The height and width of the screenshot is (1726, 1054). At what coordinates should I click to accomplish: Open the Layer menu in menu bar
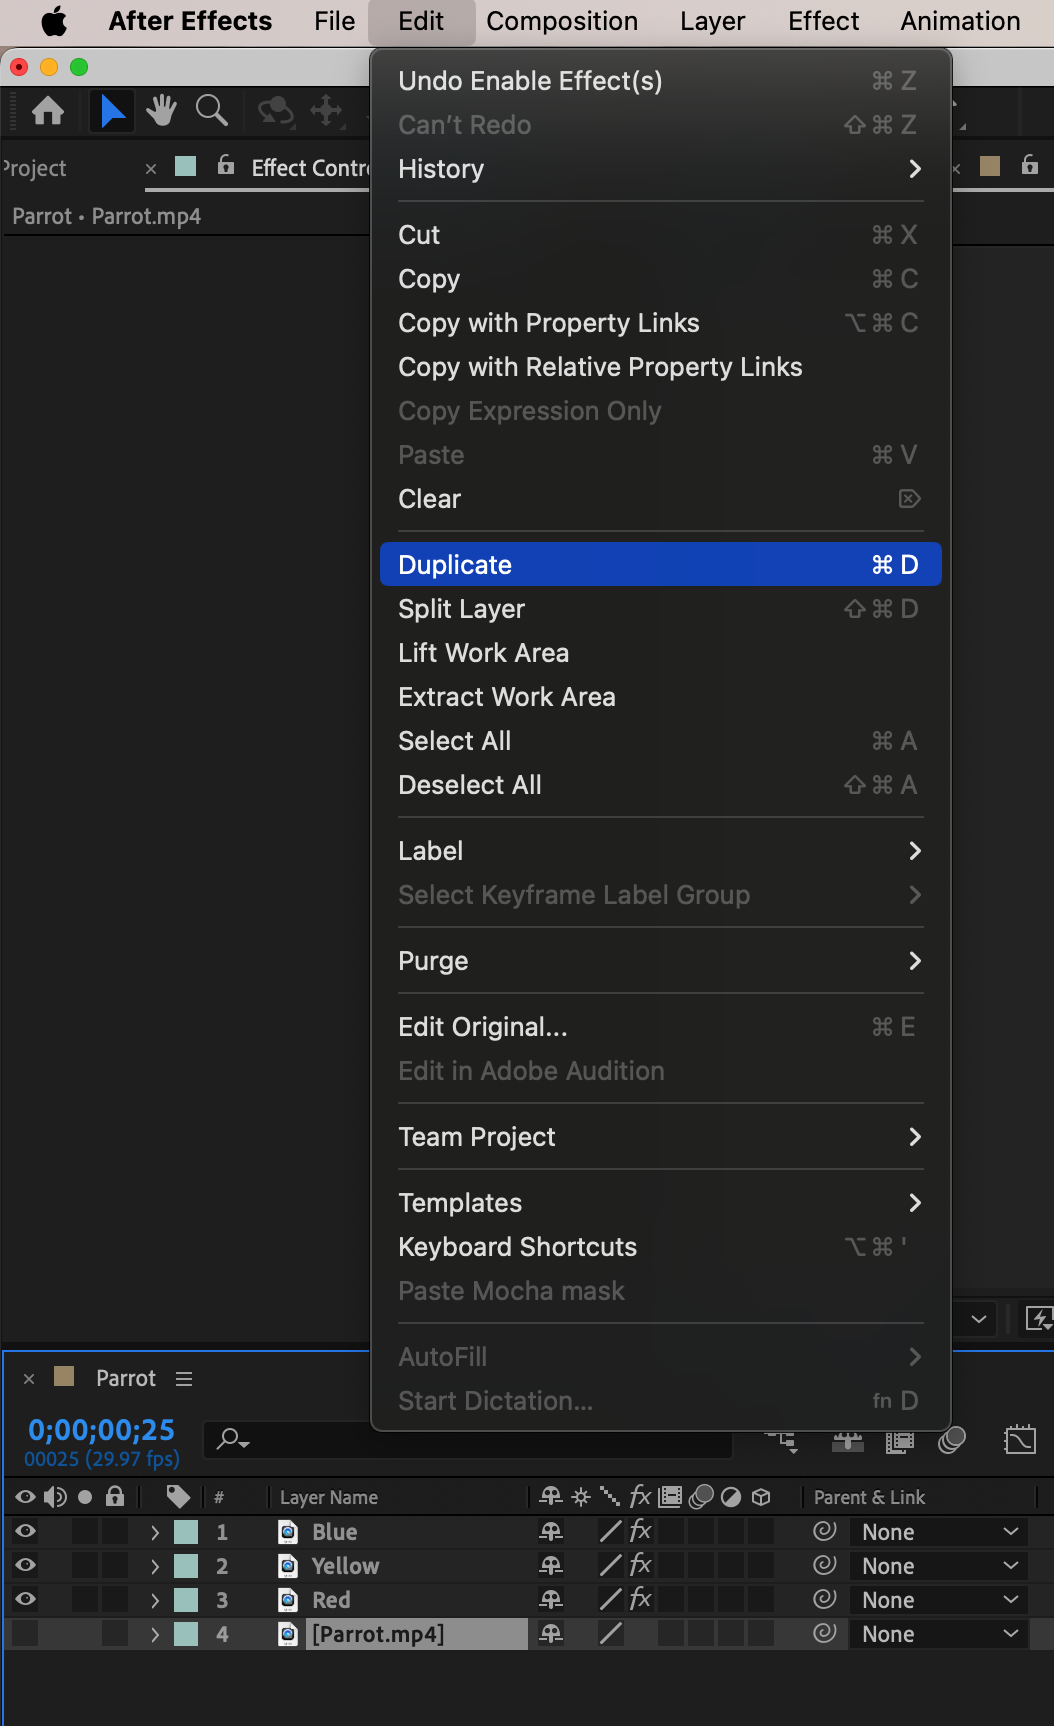tap(712, 21)
